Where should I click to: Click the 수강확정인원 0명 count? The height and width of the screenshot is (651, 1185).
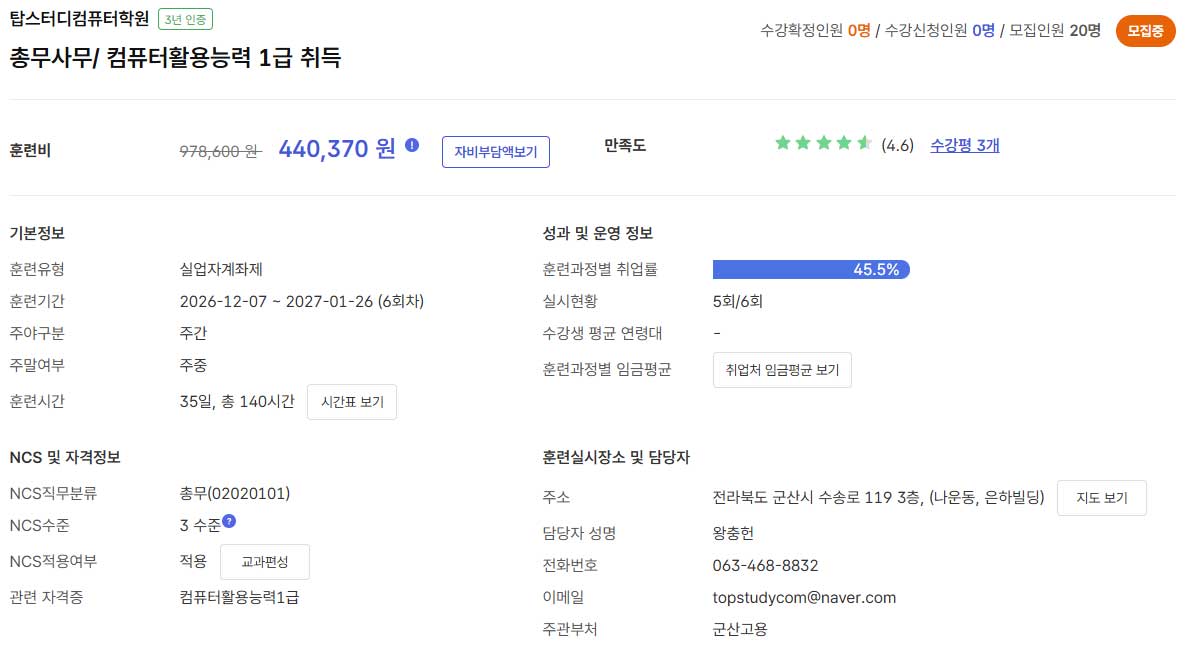click(x=815, y=30)
